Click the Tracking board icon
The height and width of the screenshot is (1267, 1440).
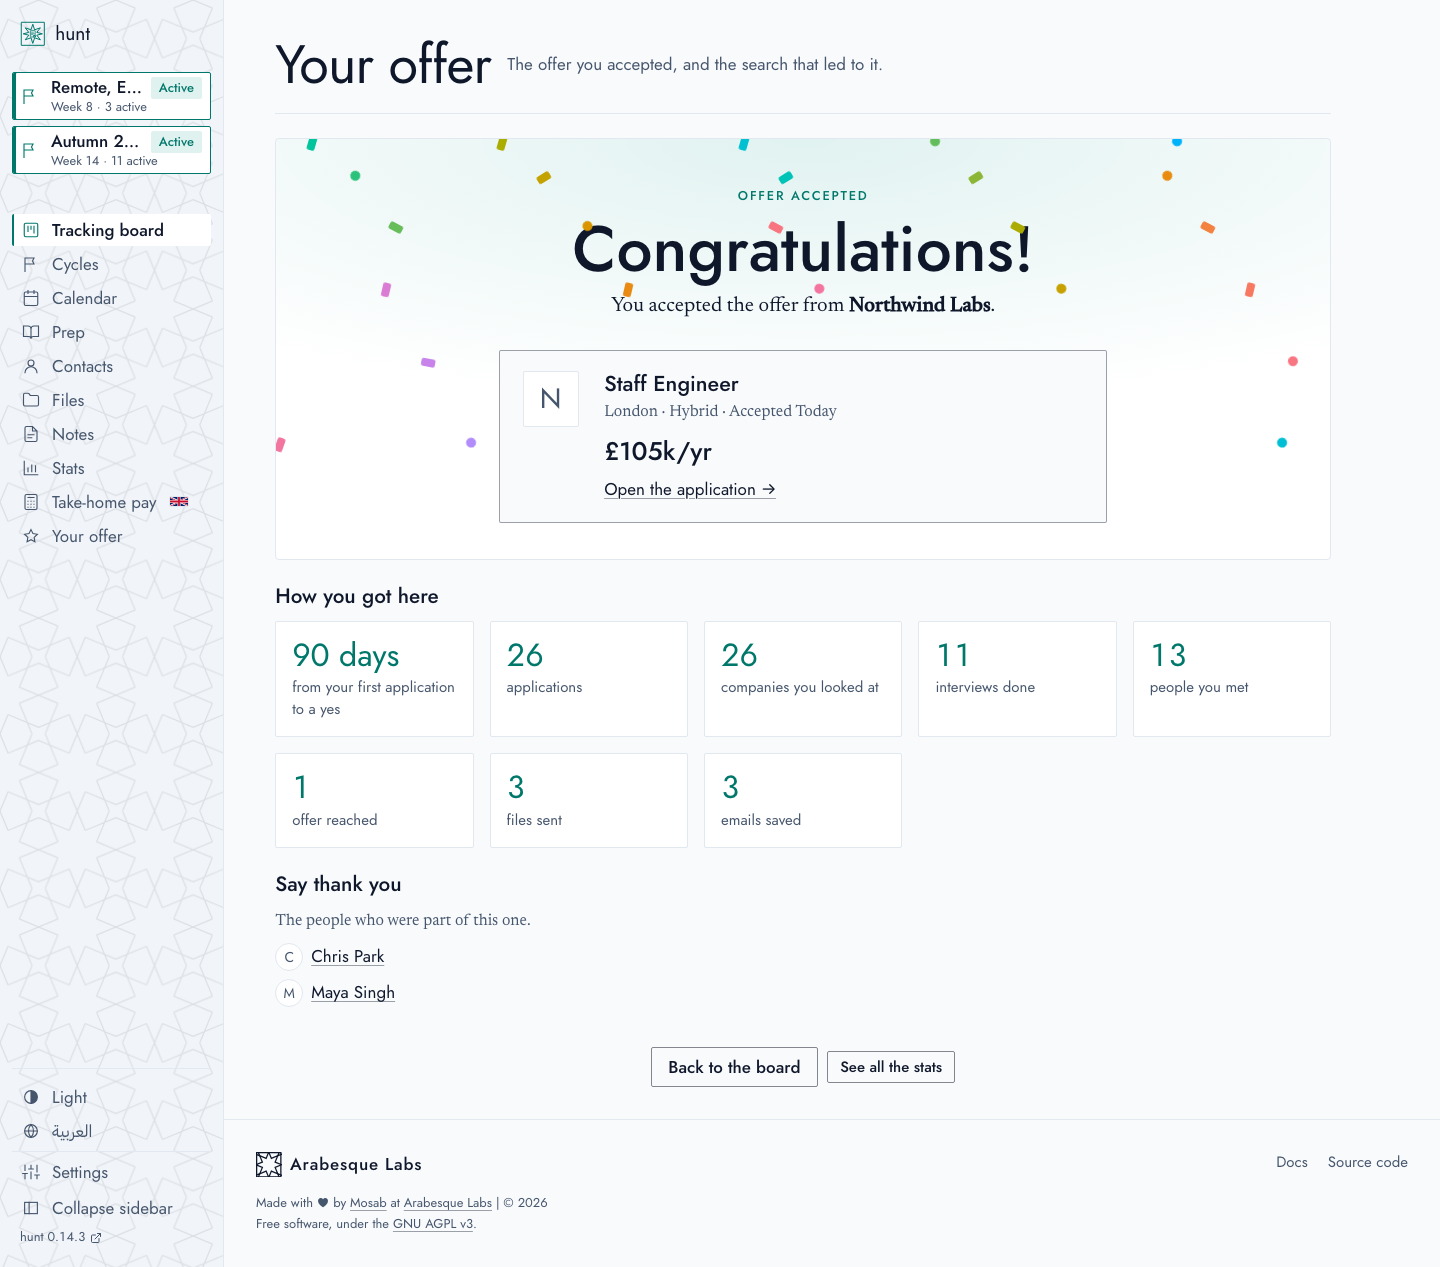click(31, 230)
